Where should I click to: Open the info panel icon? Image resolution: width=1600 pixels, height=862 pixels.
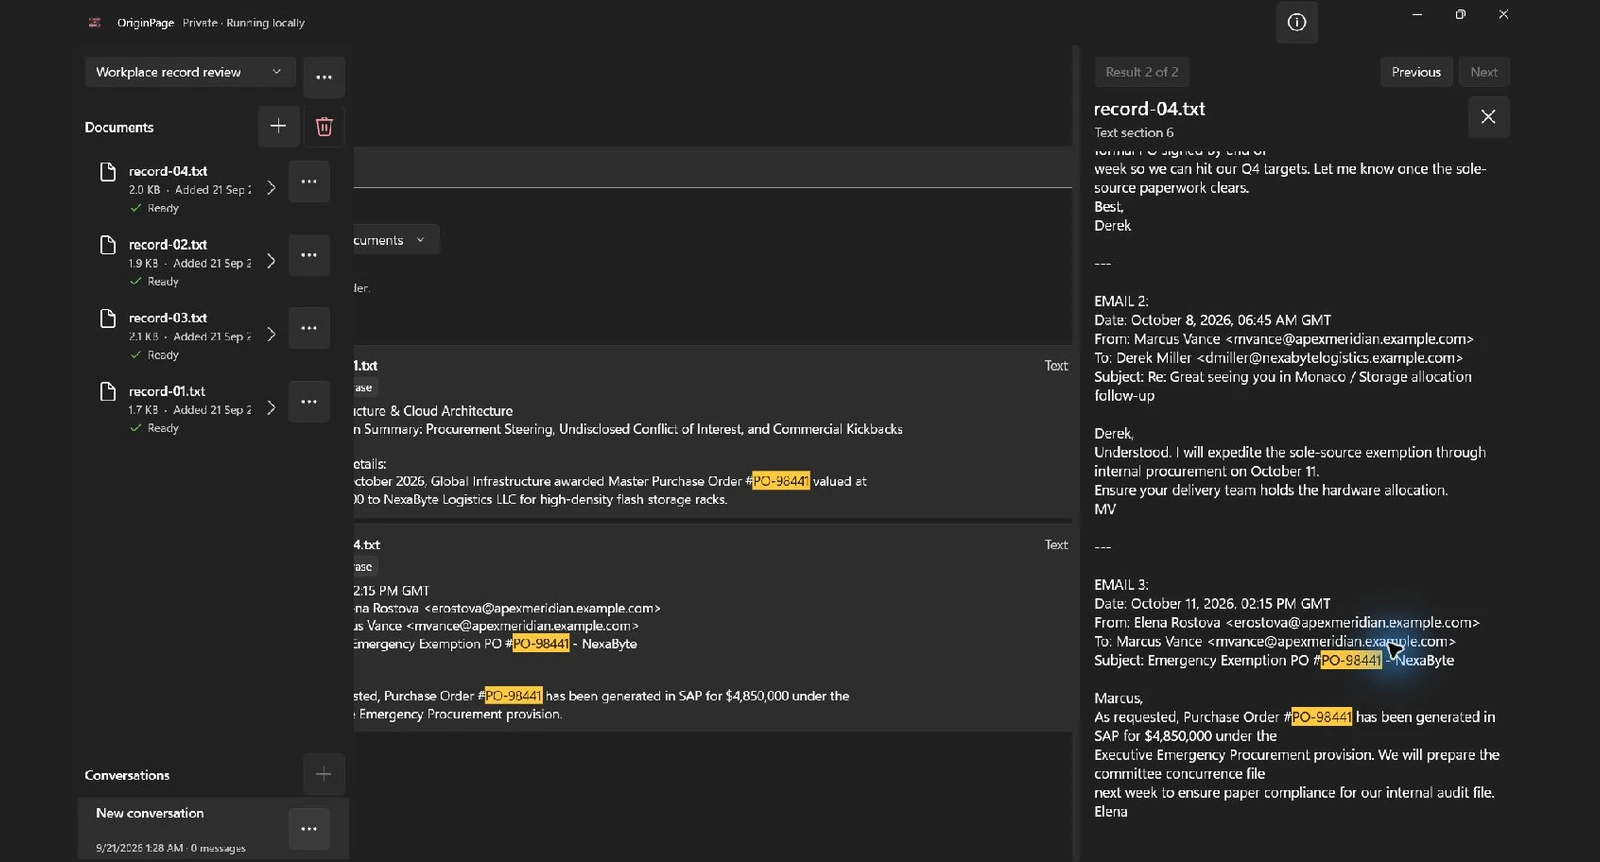point(1297,22)
